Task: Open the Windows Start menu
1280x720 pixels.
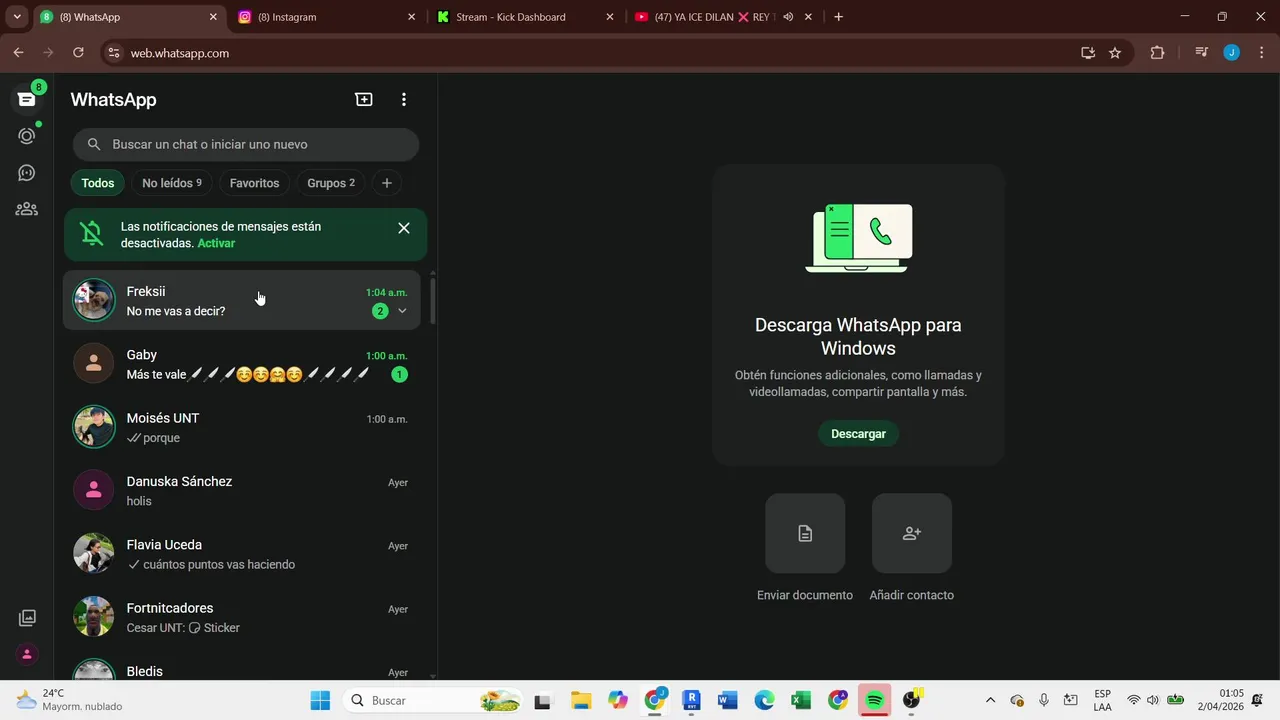Action: tap(320, 700)
